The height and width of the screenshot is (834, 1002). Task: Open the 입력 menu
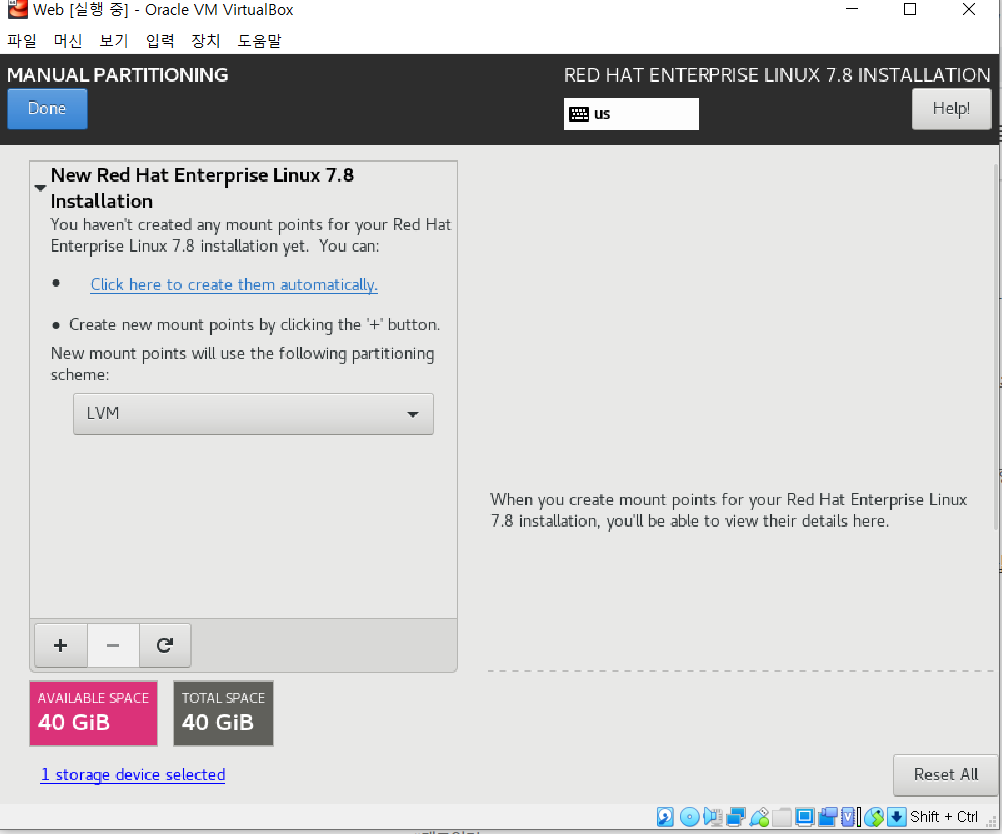(x=160, y=41)
